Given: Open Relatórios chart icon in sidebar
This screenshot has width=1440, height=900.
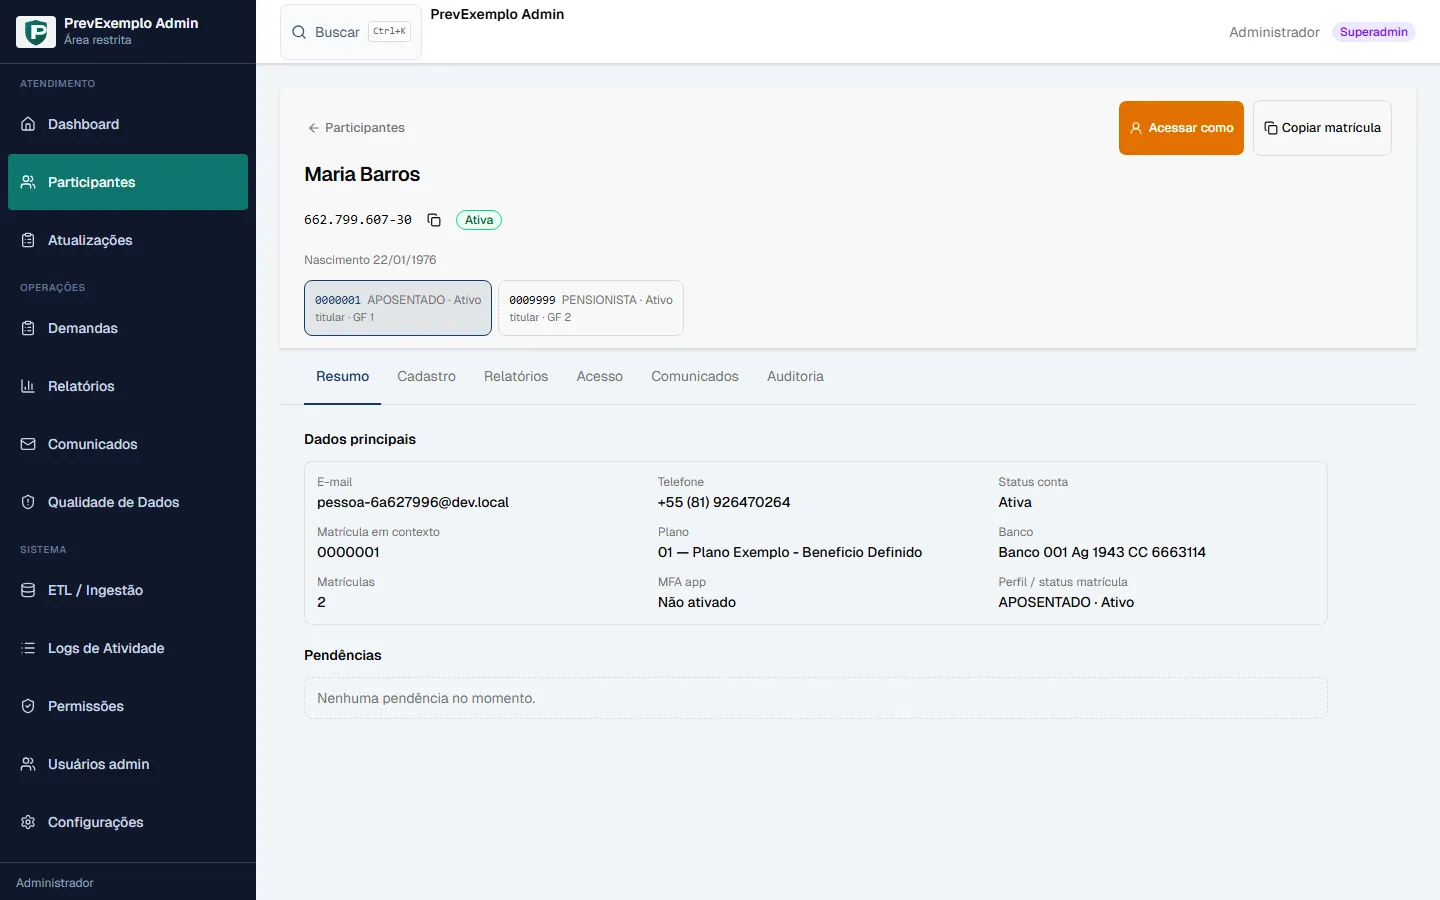Looking at the screenshot, I should click(x=28, y=386).
